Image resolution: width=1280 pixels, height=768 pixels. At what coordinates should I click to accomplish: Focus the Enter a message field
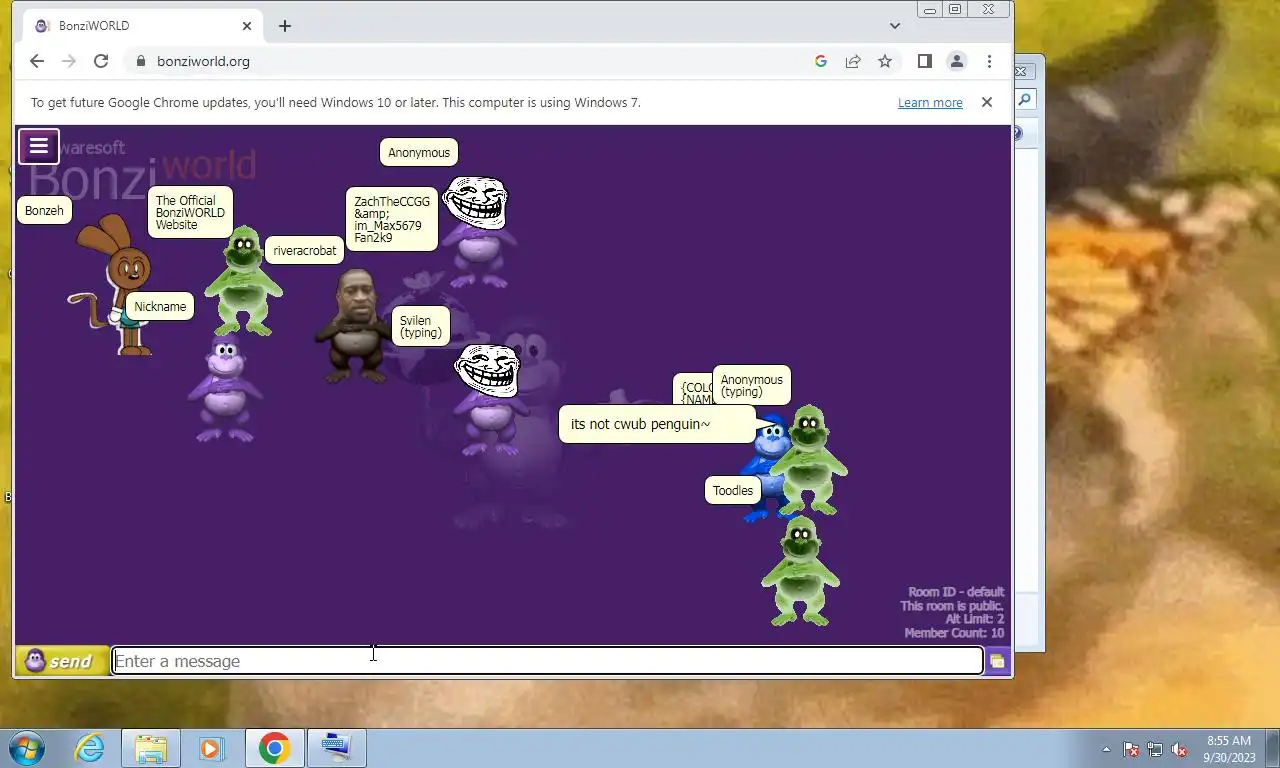[x=547, y=661]
